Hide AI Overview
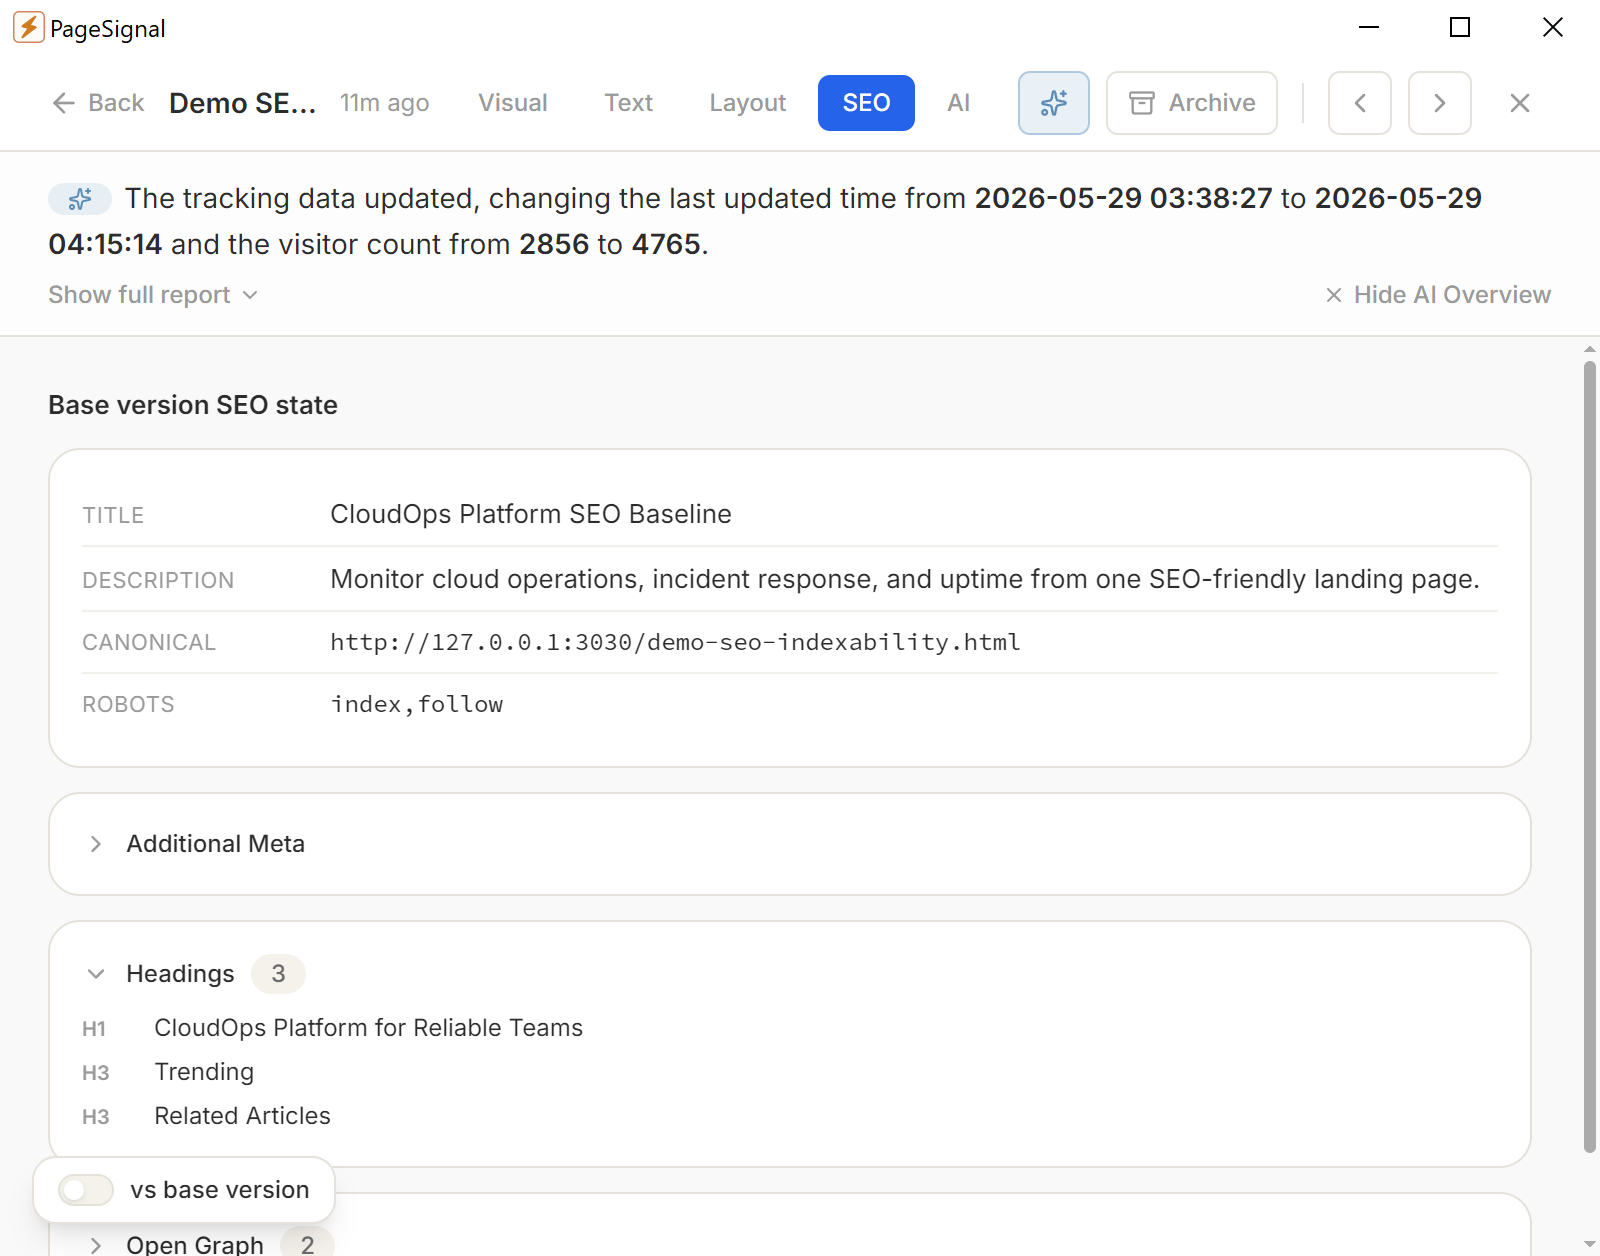Image resolution: width=1600 pixels, height=1256 pixels. [1438, 295]
